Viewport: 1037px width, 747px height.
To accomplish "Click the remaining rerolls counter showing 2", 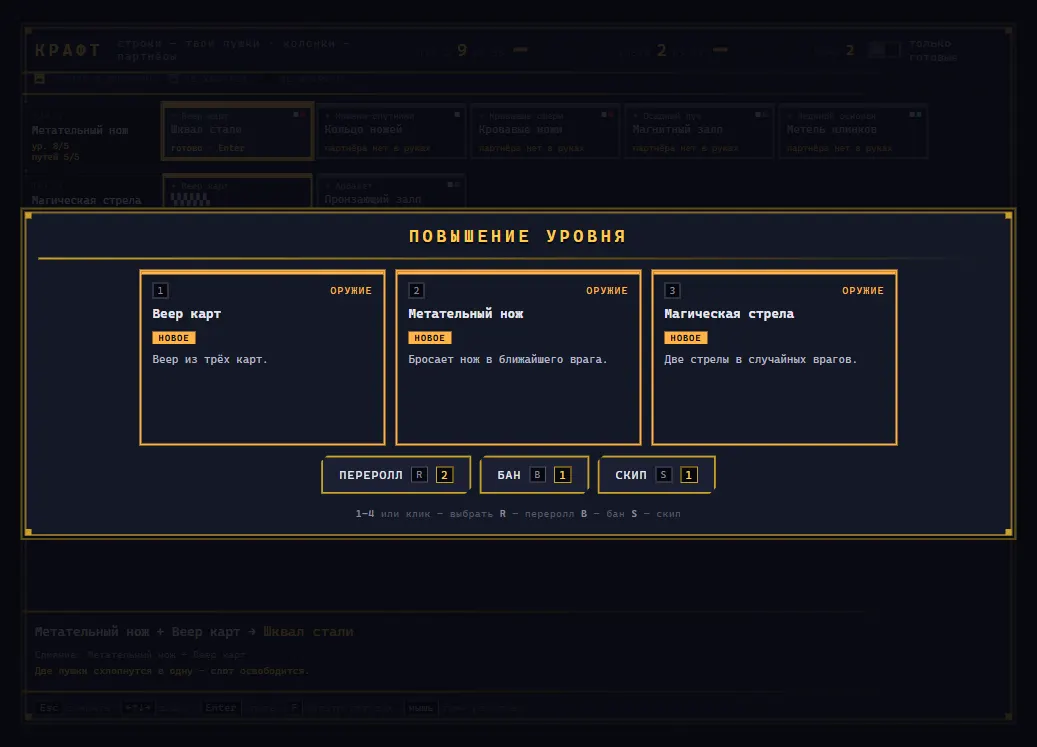I will click(x=444, y=475).
